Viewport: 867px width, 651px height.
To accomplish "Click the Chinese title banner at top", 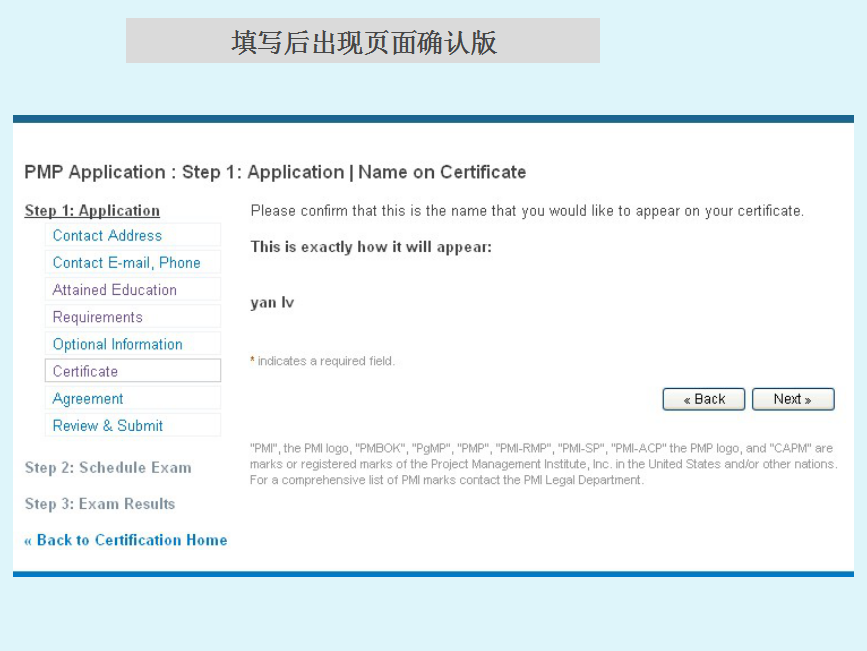I will [363, 42].
